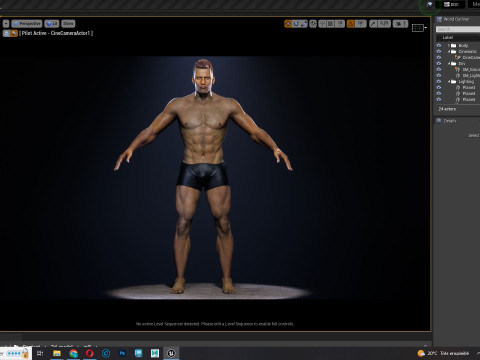
Task: Open the weather widget in the taskbar
Action: pyautogui.click(x=443, y=353)
